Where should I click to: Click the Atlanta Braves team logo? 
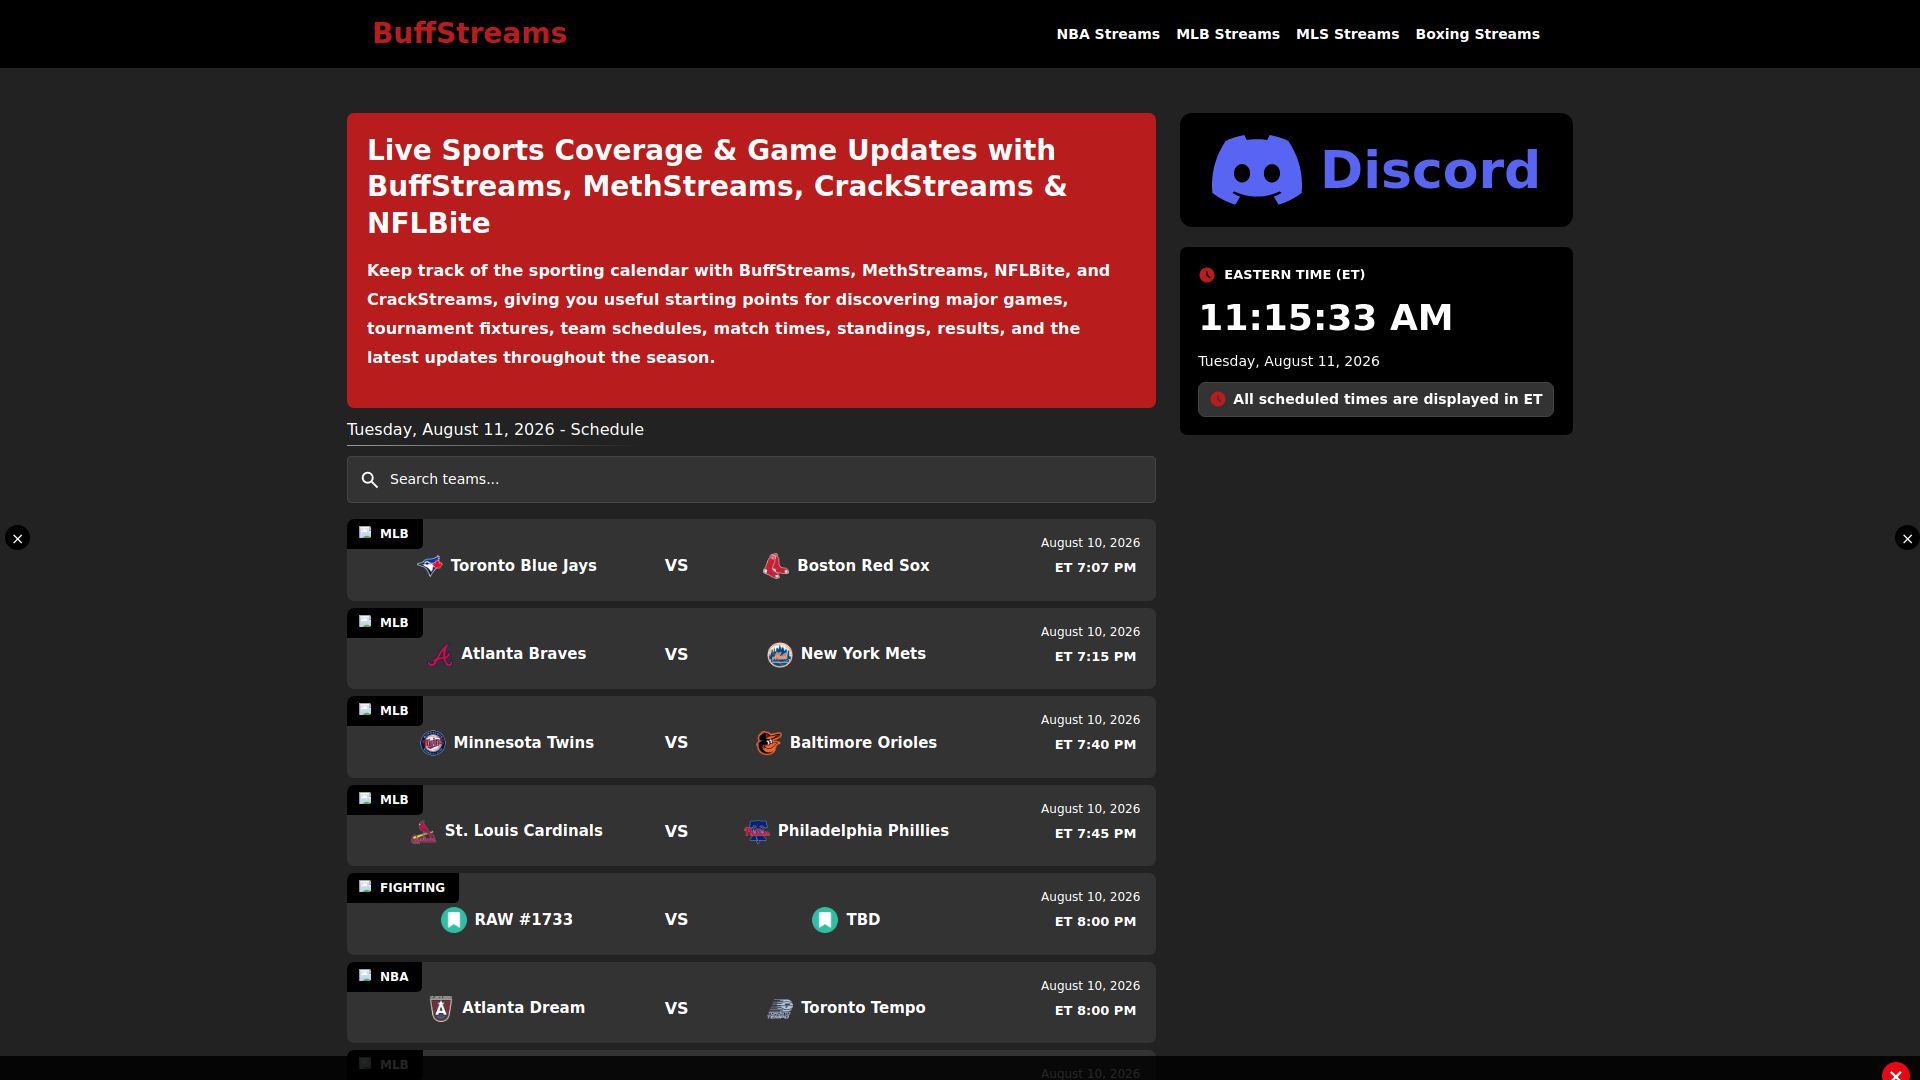pyautogui.click(x=440, y=655)
